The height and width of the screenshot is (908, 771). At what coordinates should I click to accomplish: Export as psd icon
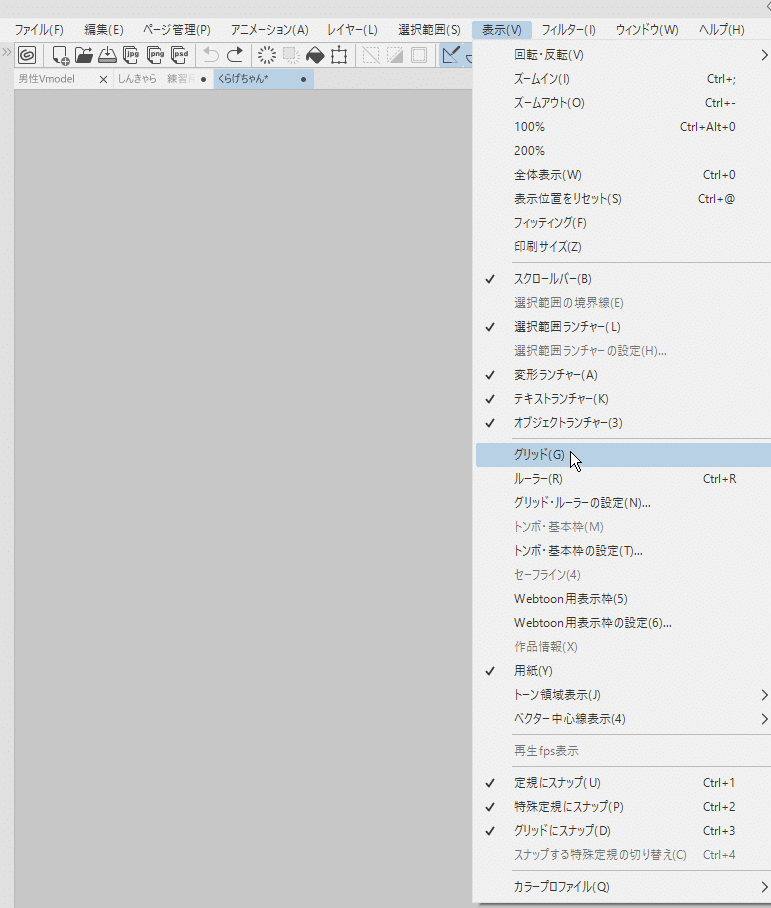coord(180,55)
